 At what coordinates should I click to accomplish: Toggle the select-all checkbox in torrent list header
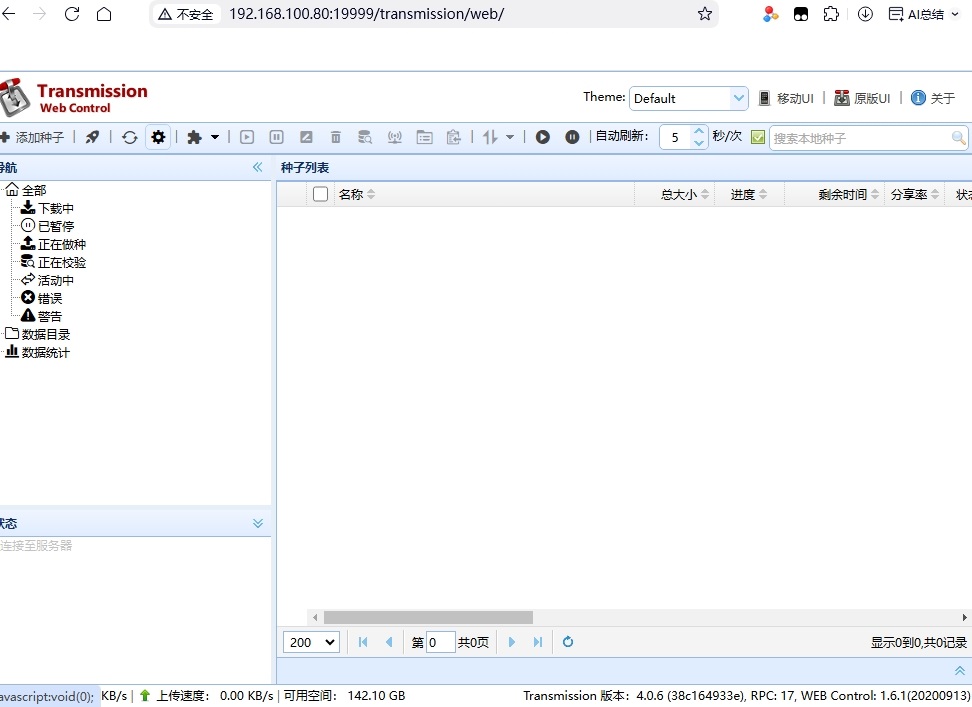click(x=320, y=194)
